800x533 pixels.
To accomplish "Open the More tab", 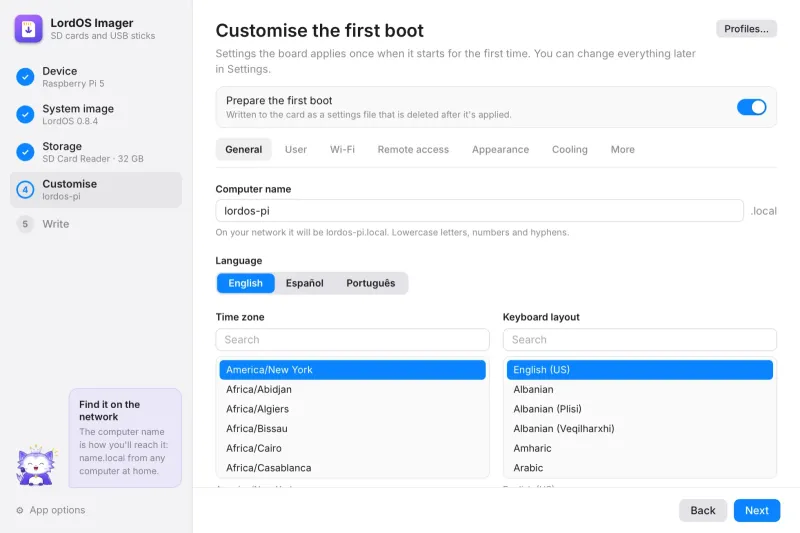I will click(x=623, y=149).
